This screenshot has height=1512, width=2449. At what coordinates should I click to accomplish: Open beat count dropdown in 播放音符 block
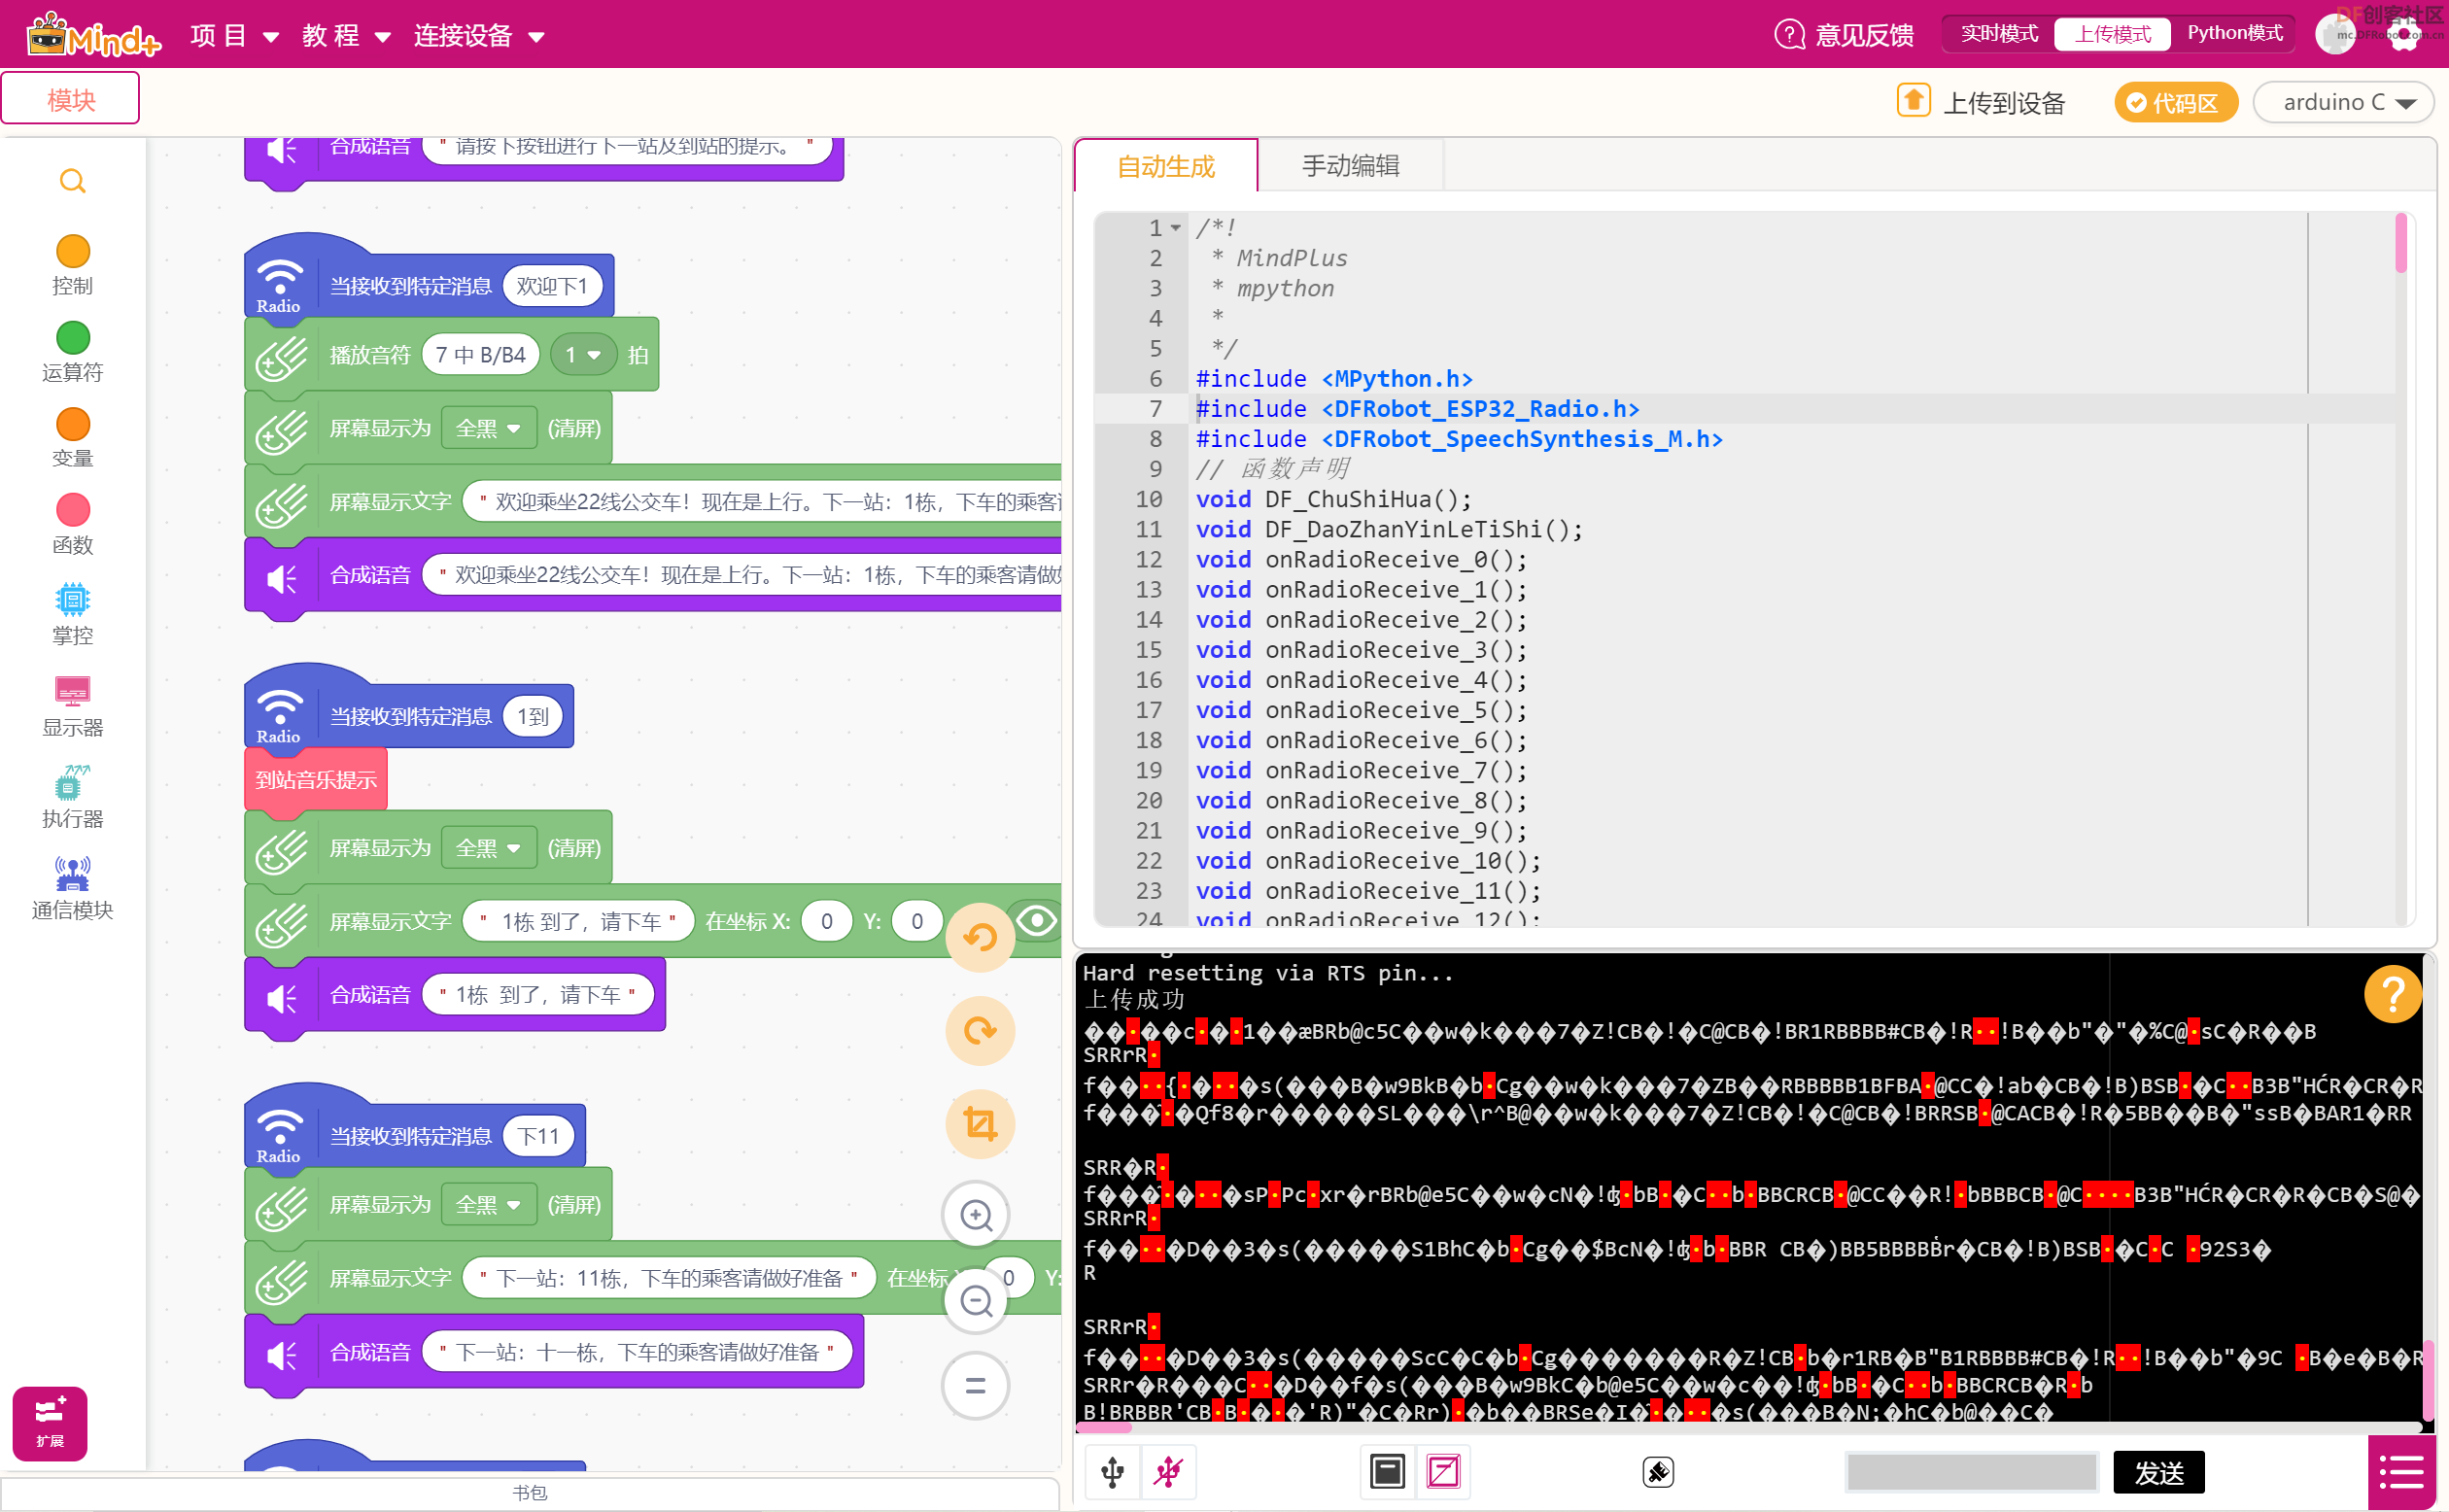pos(583,355)
